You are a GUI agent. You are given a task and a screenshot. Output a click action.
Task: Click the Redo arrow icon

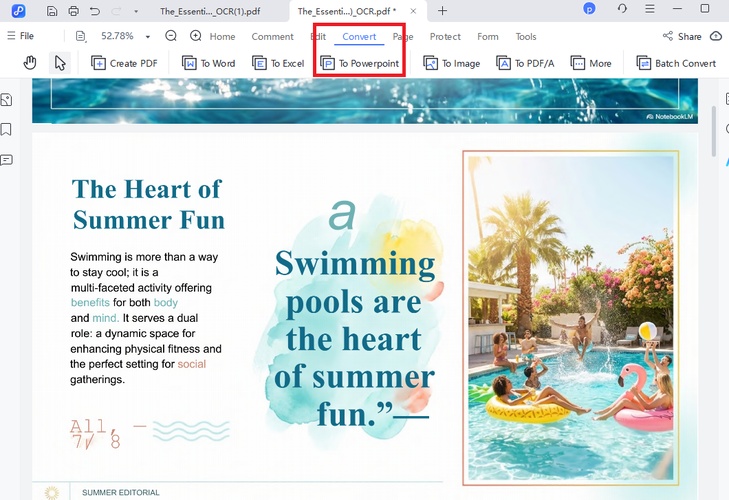[116, 11]
